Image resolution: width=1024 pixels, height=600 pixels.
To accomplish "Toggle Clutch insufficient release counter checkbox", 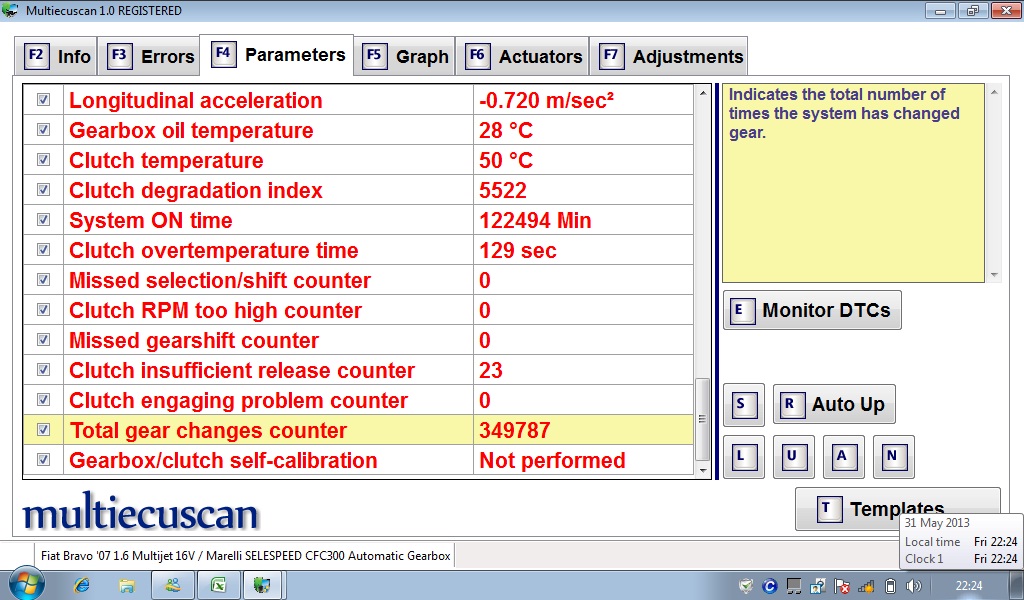I will point(43,370).
